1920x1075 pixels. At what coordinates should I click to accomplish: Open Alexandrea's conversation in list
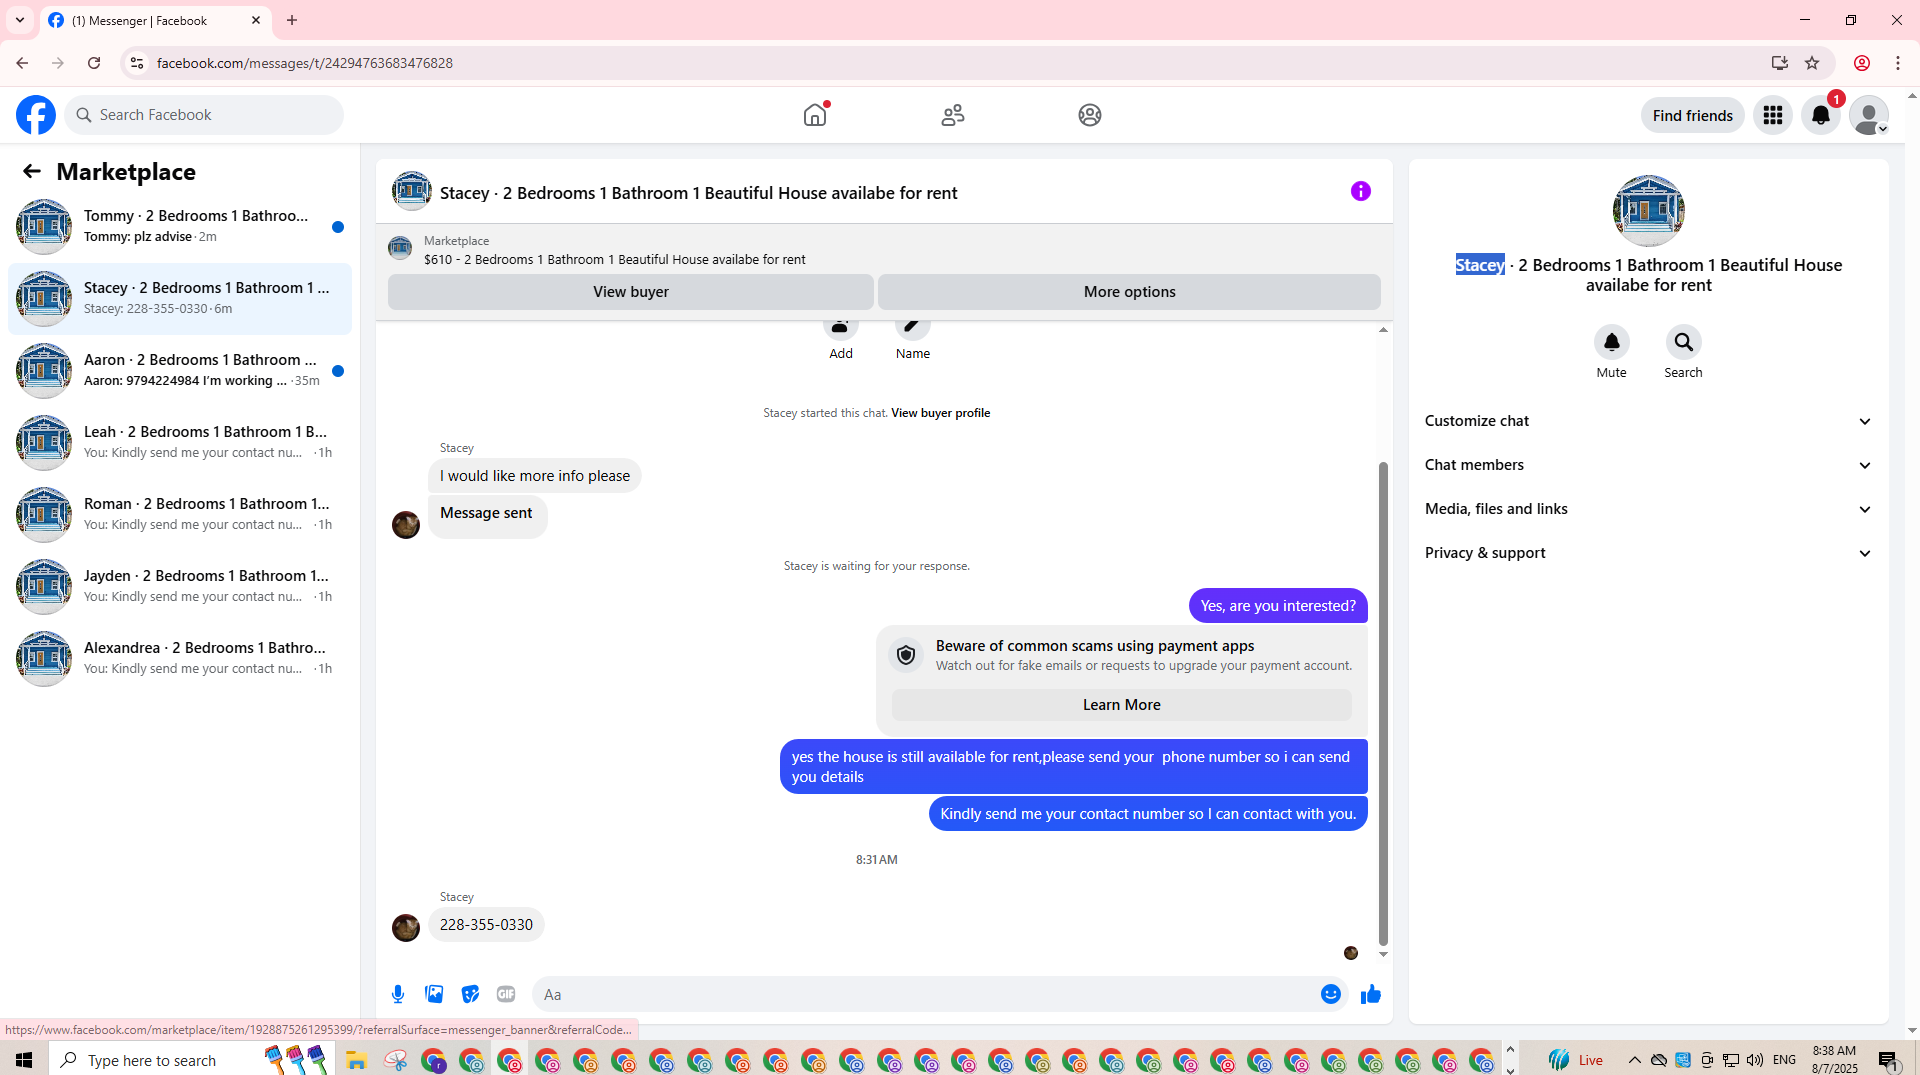coord(180,658)
